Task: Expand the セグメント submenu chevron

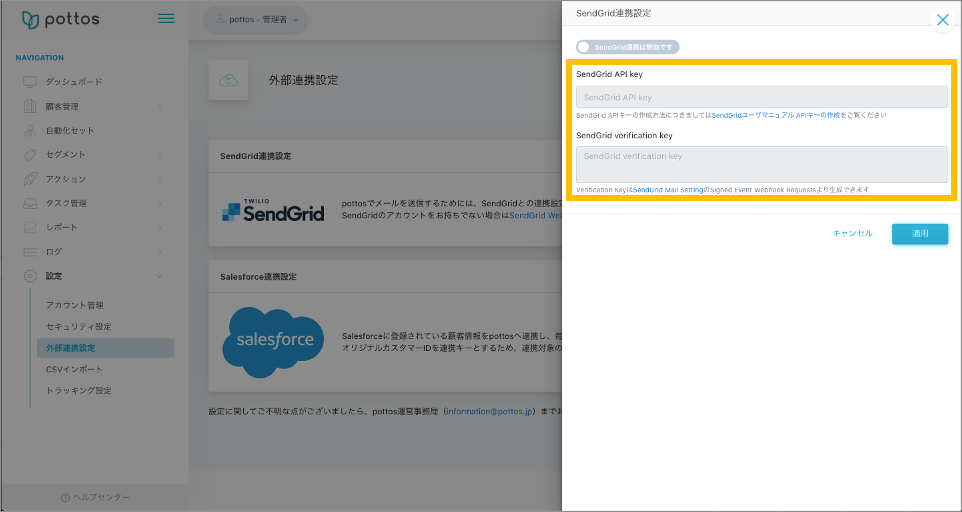Action: pyautogui.click(x=160, y=155)
